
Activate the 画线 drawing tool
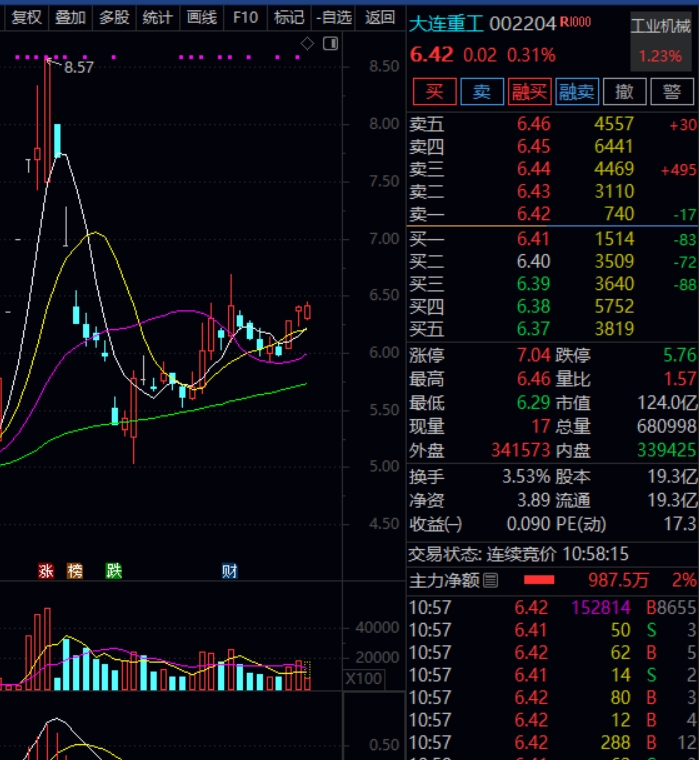click(202, 18)
